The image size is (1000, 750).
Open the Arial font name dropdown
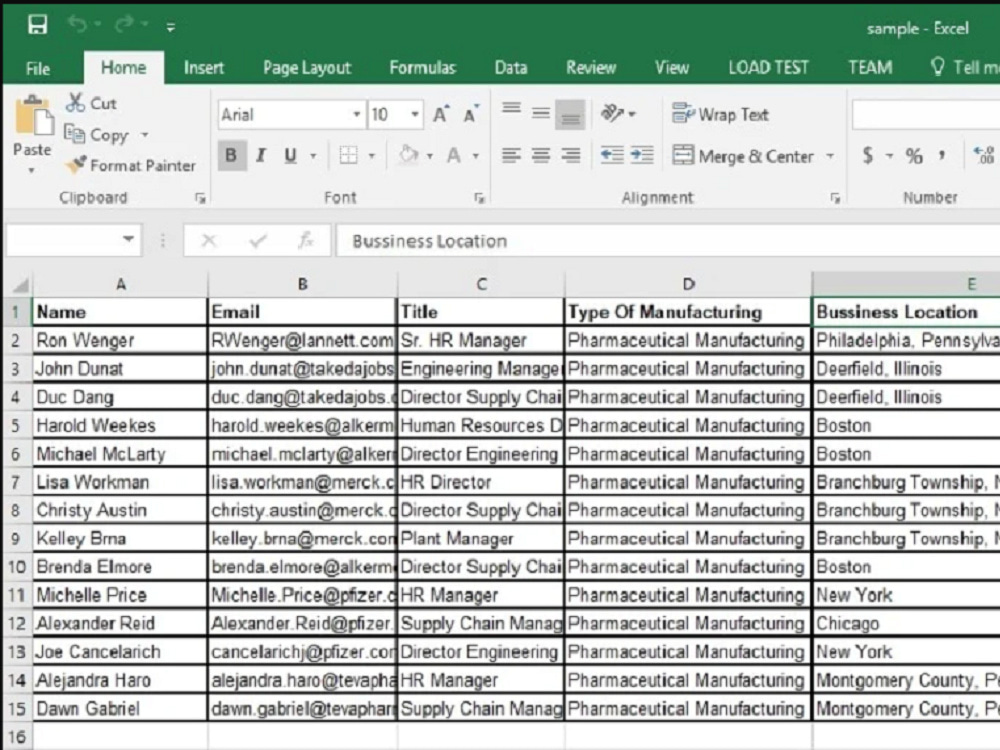357,115
